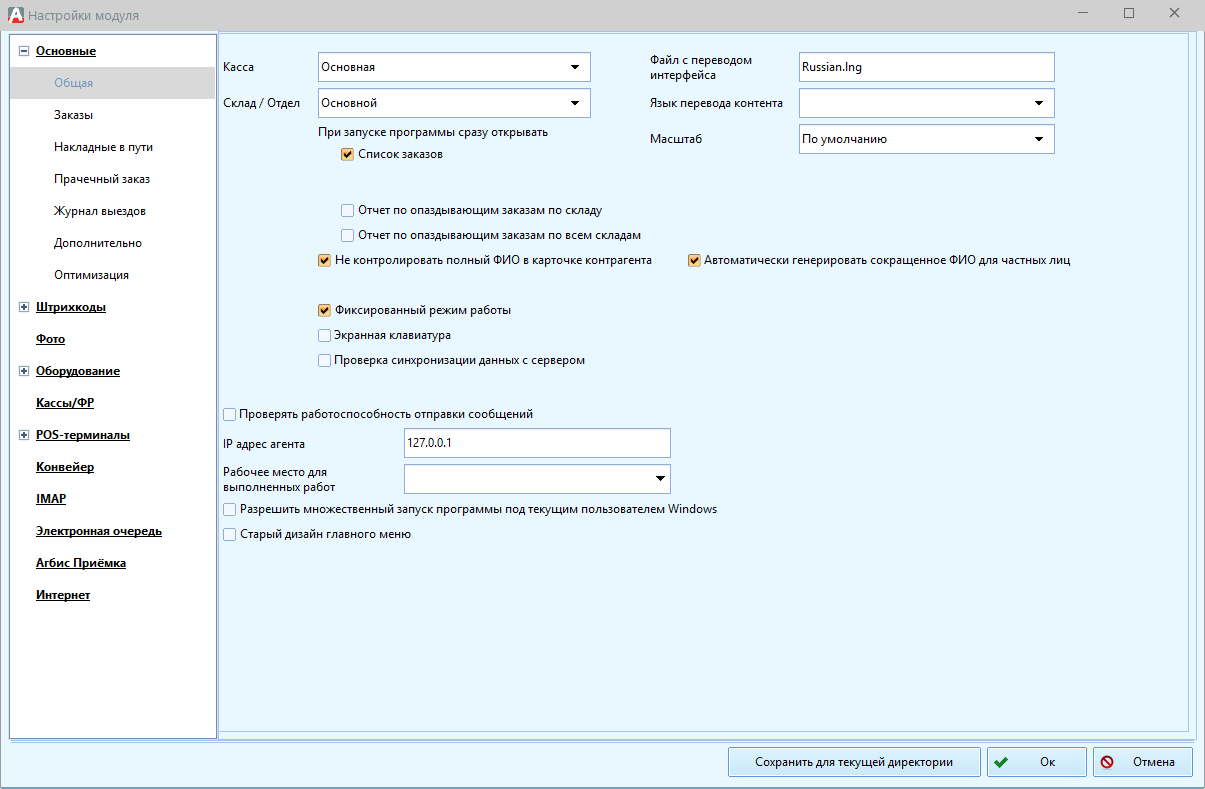Click the Отмена button
This screenshot has height=789, width=1205.
(1142, 762)
